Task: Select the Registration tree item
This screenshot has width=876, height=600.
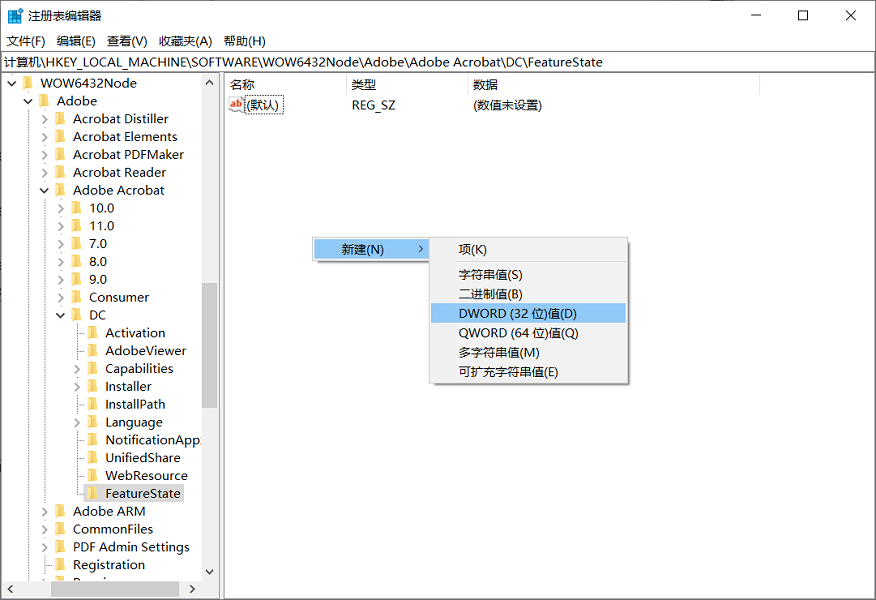Action: pos(108,565)
